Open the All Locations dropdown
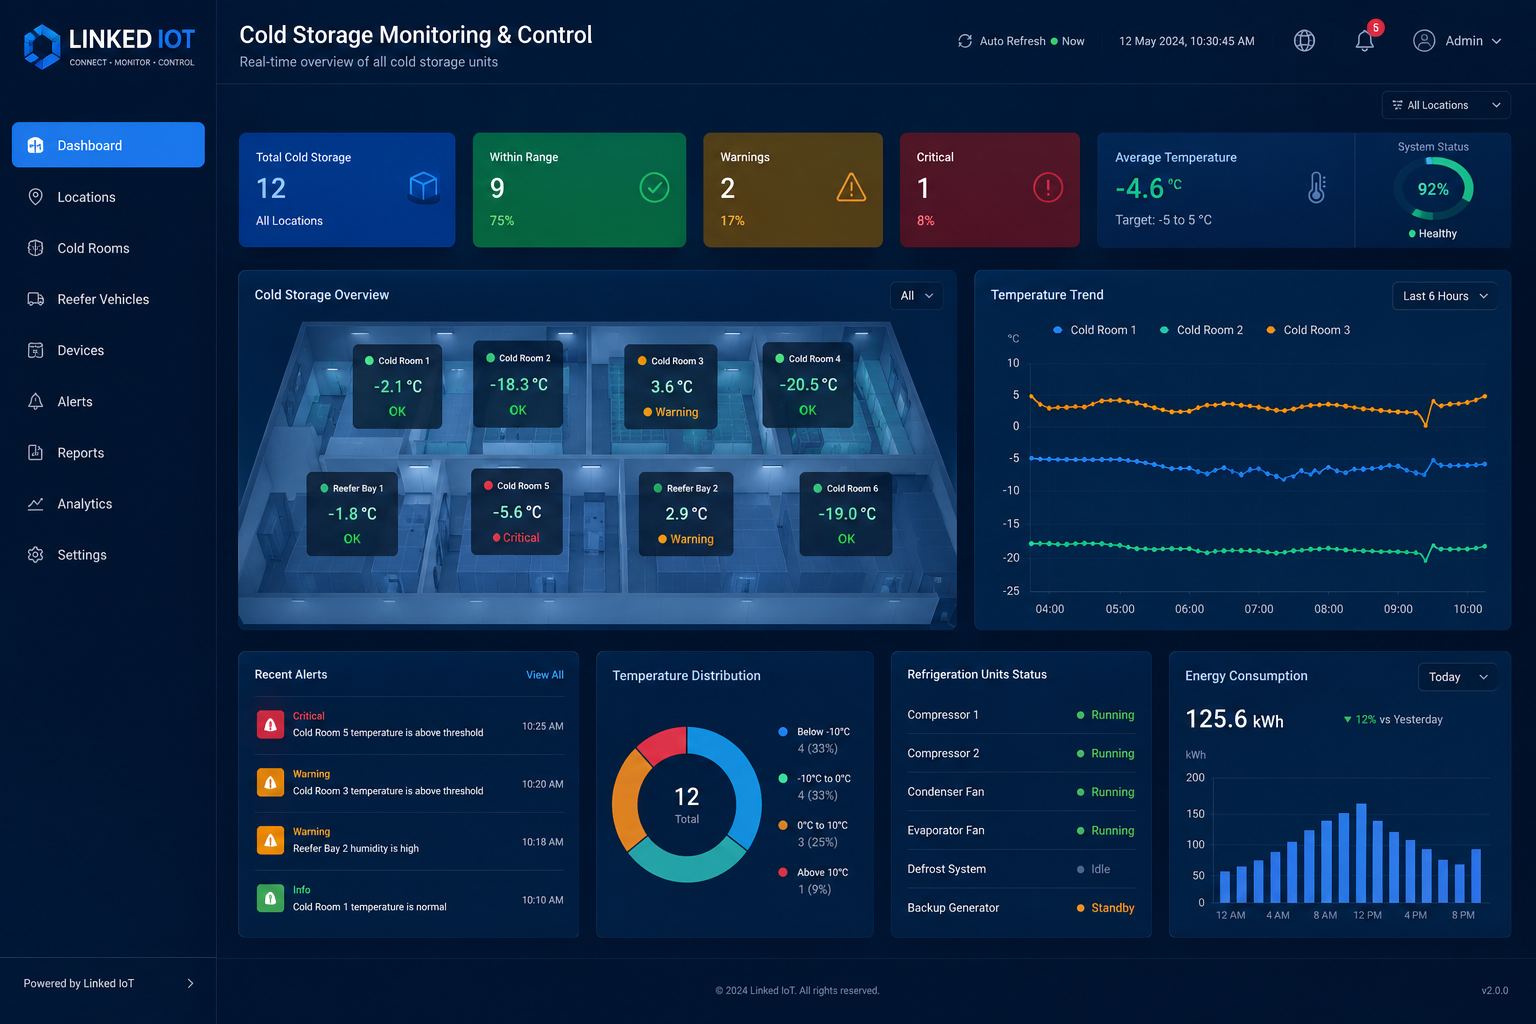Viewport: 1536px width, 1024px height. point(1446,105)
